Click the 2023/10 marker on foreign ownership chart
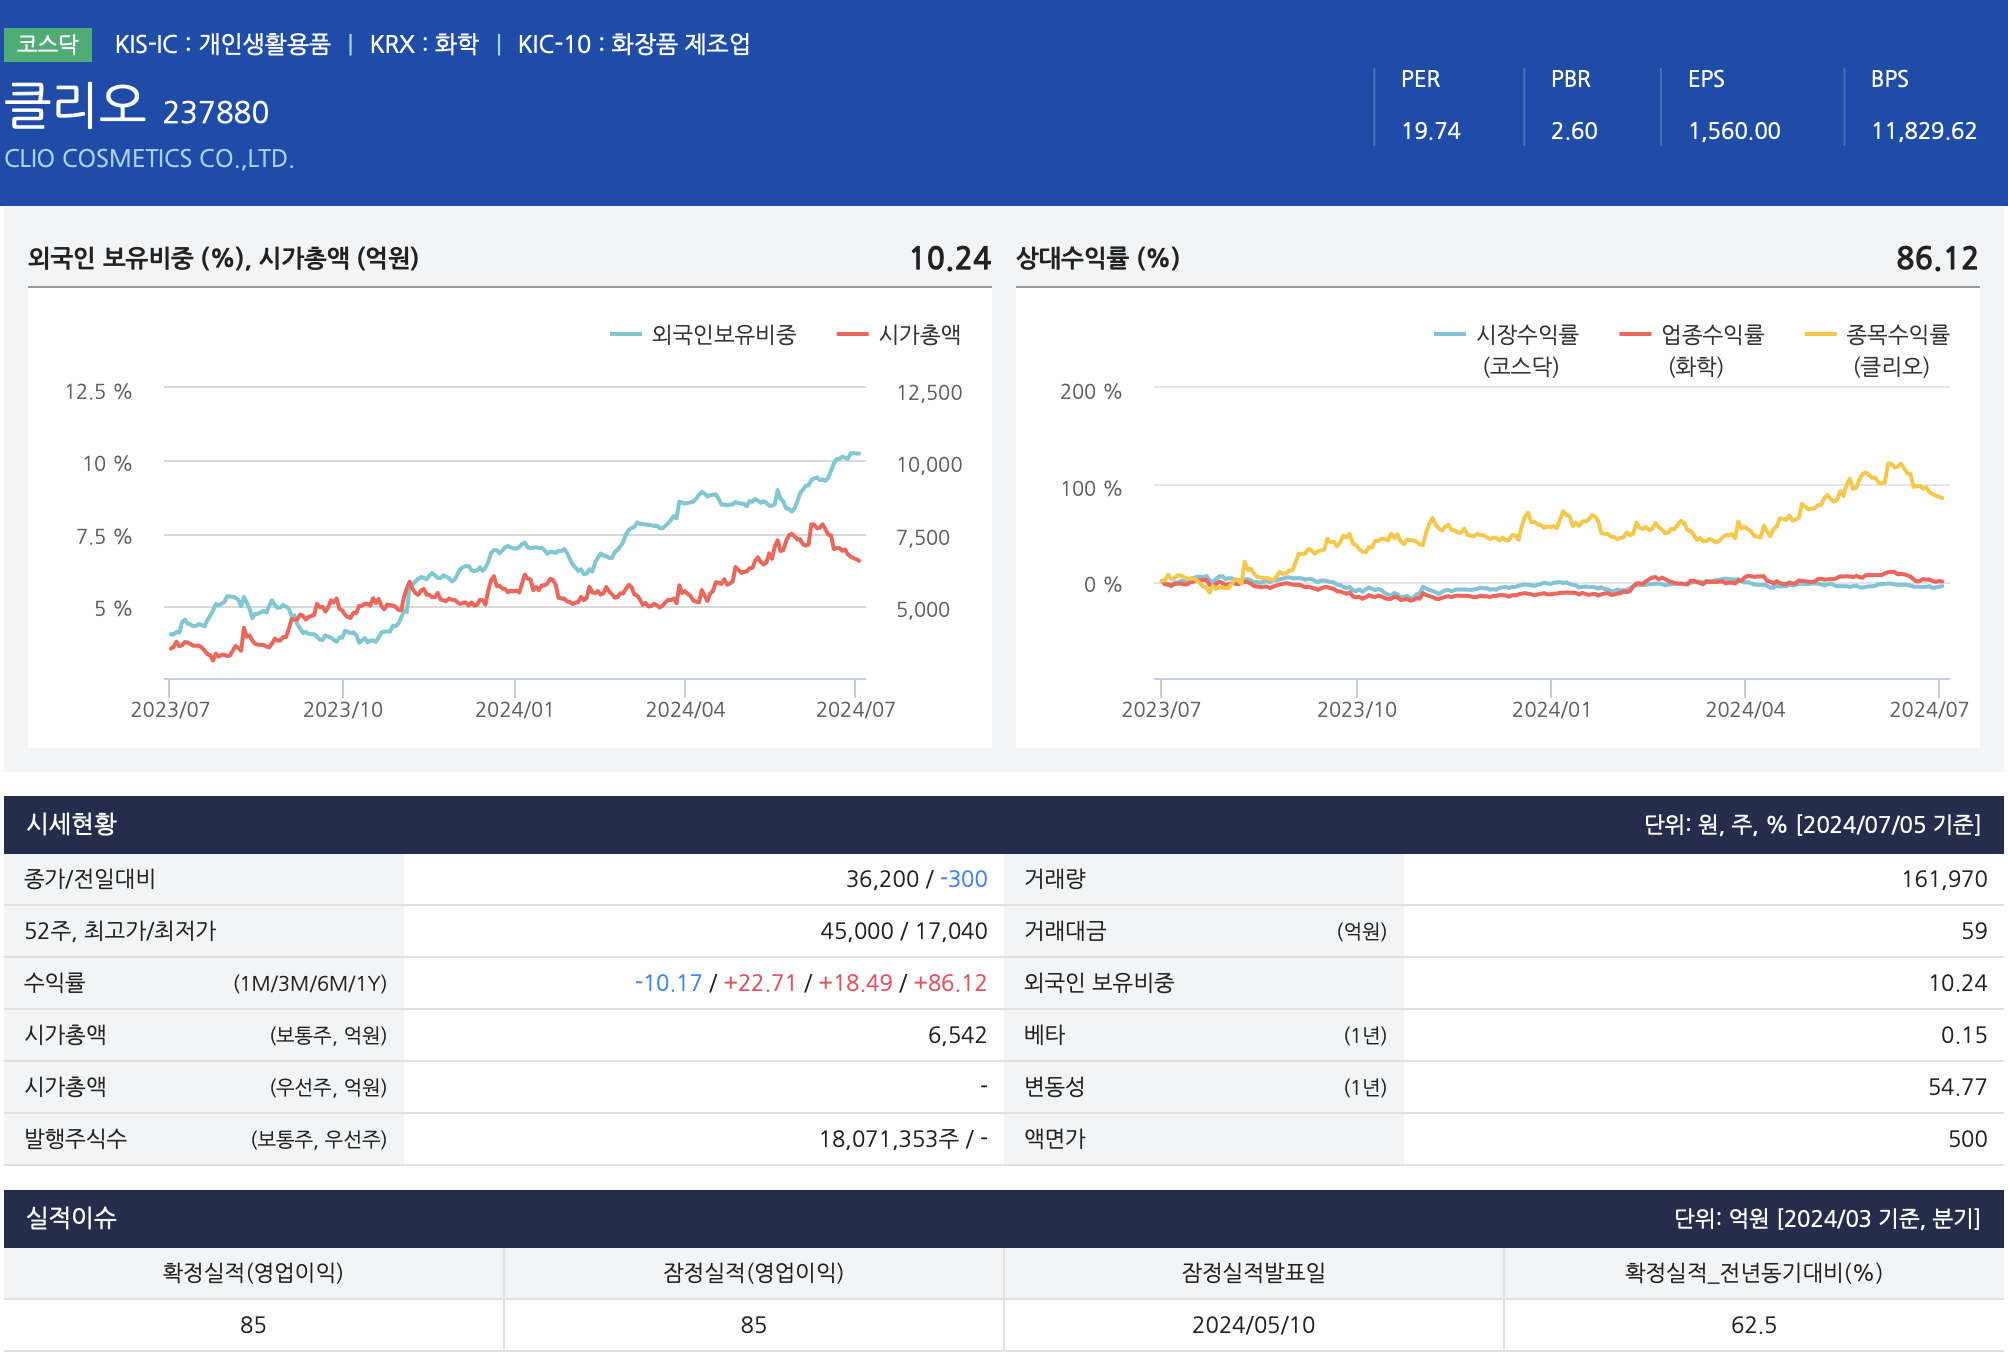 point(342,709)
